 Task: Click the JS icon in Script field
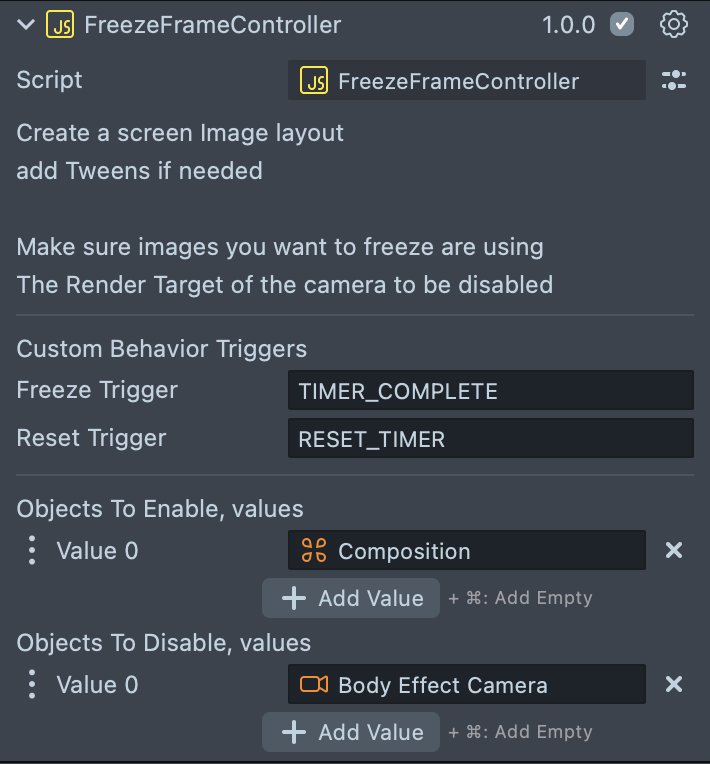[x=314, y=81]
